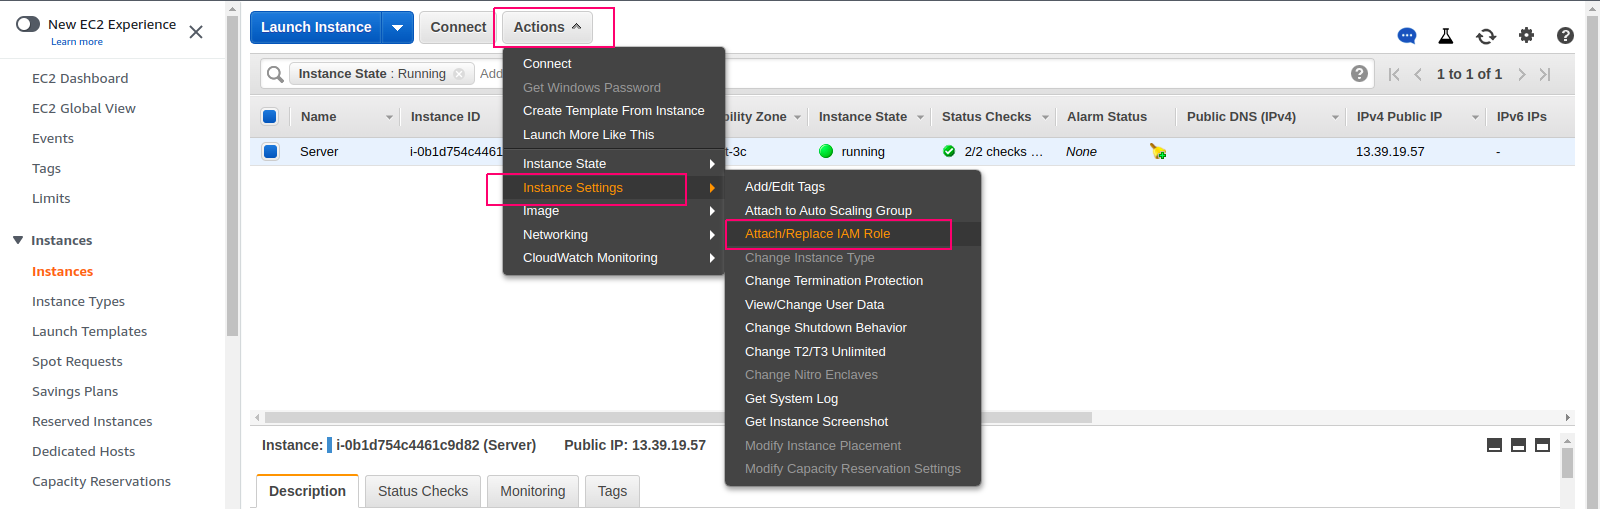
Task: Refresh the instances list
Action: (1486, 36)
